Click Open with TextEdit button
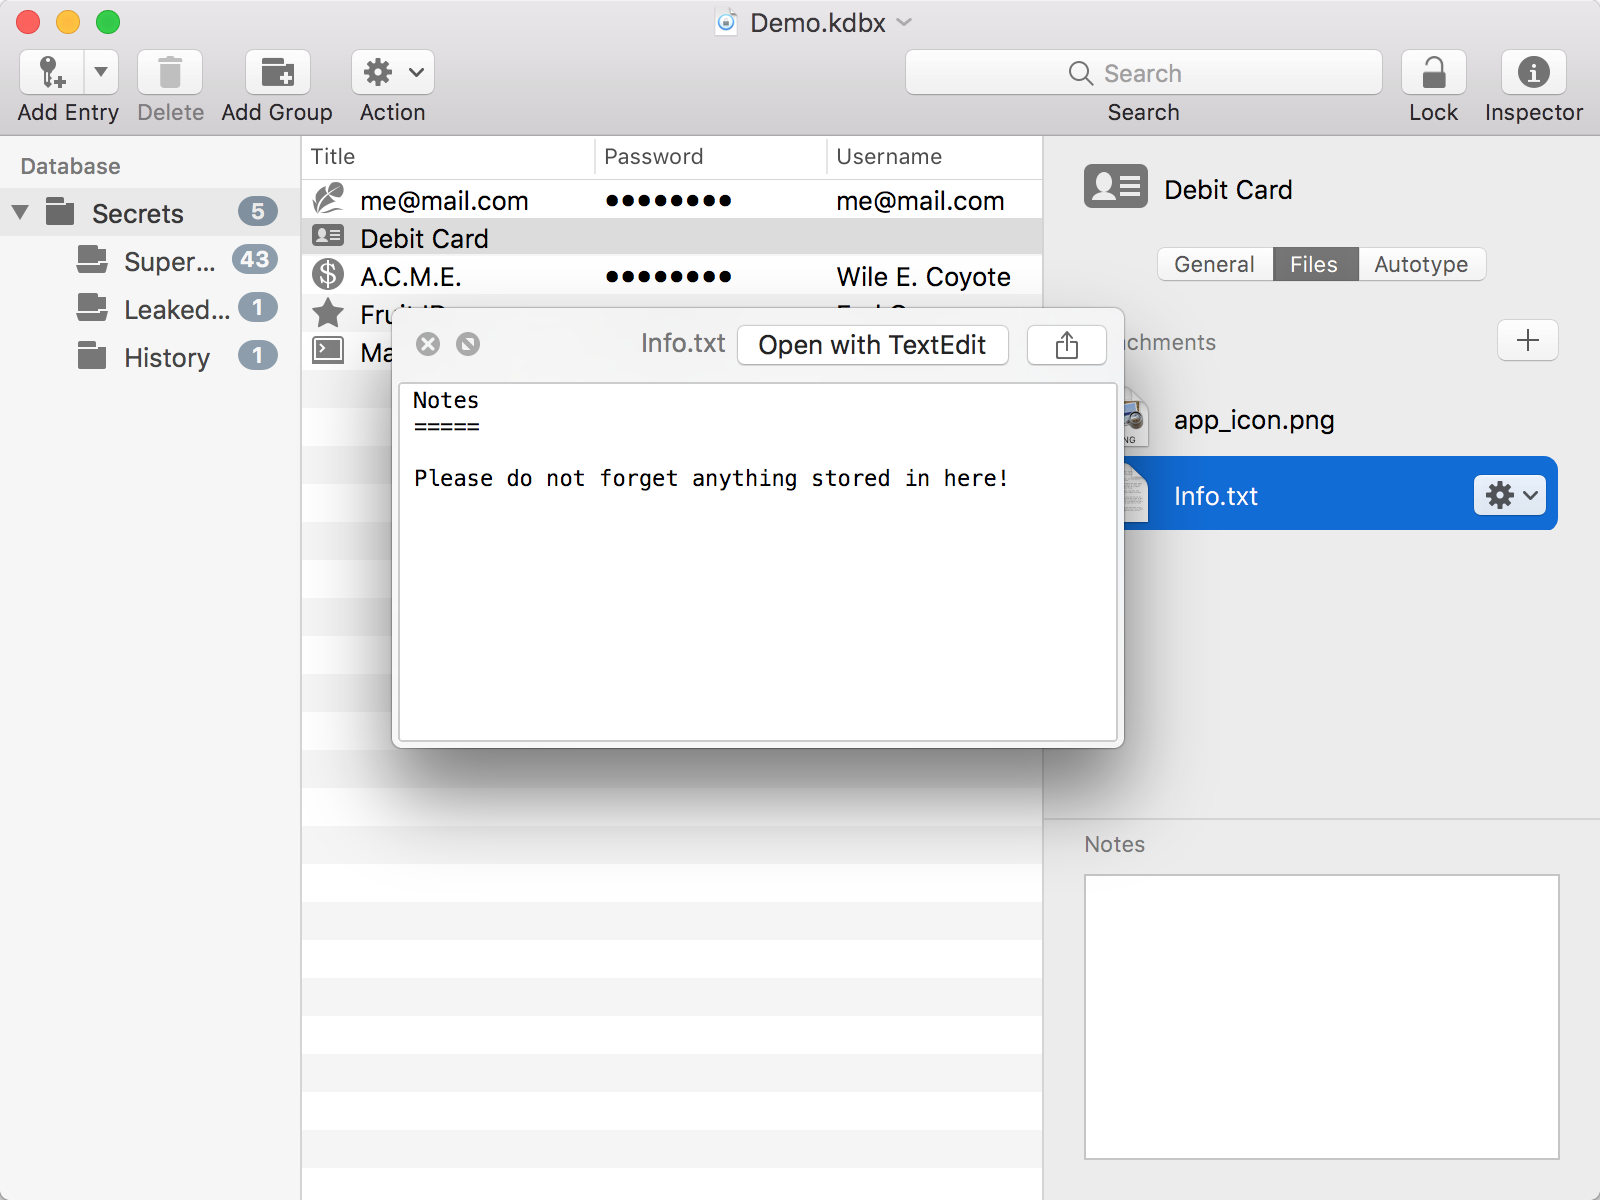 click(x=872, y=345)
